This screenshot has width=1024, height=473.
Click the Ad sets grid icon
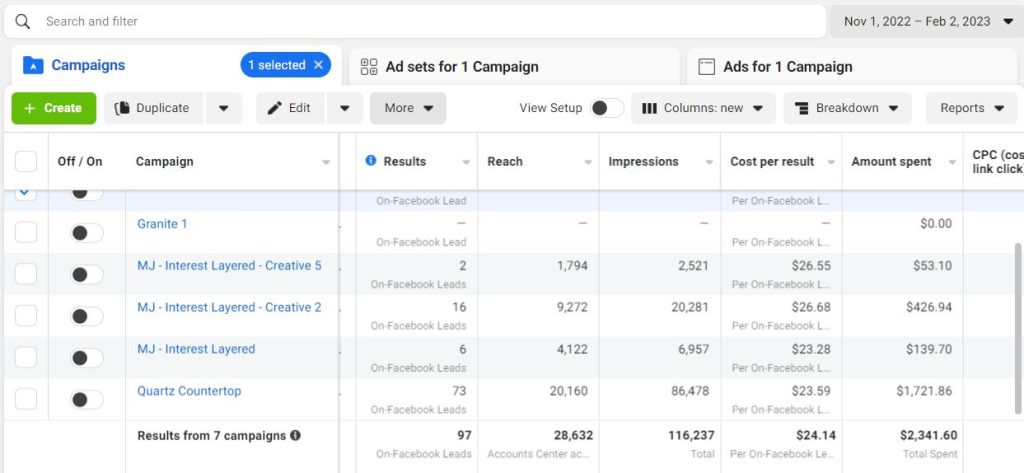[368, 67]
